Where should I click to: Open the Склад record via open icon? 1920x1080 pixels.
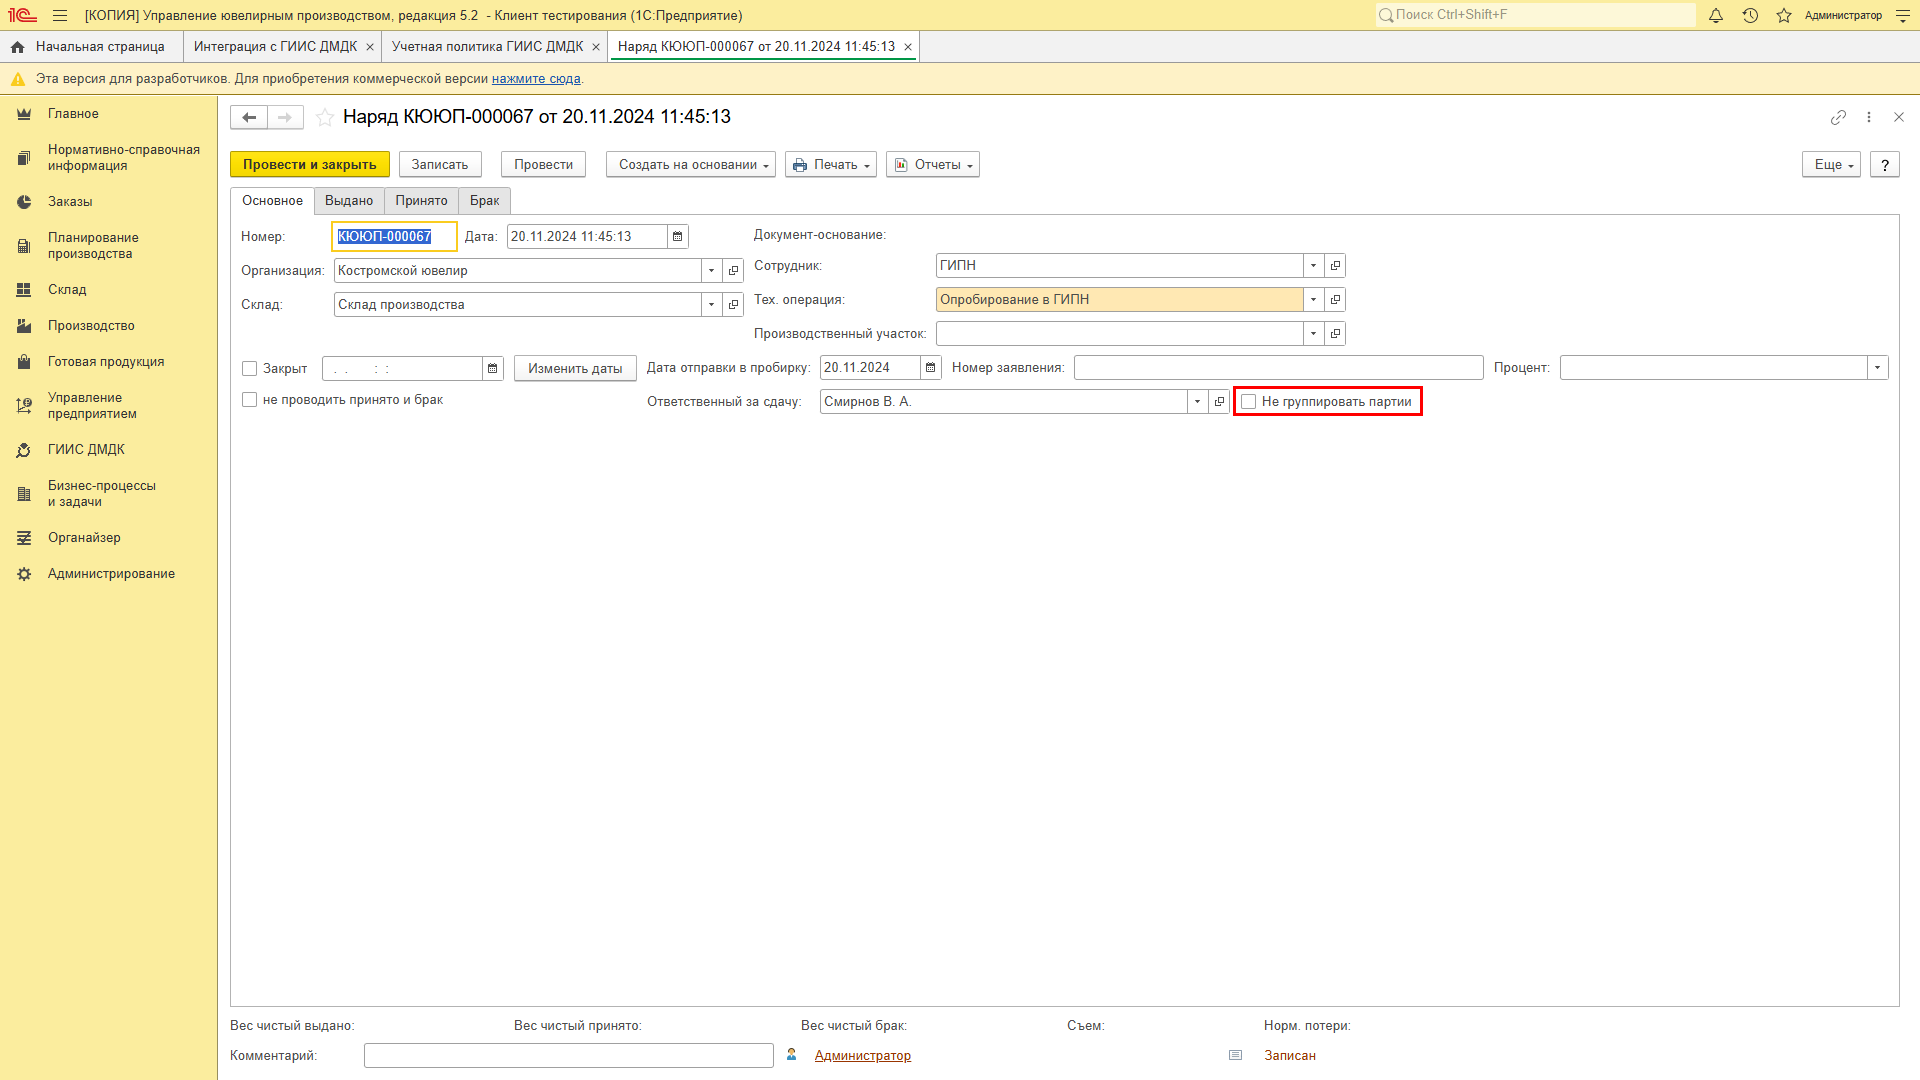[733, 305]
